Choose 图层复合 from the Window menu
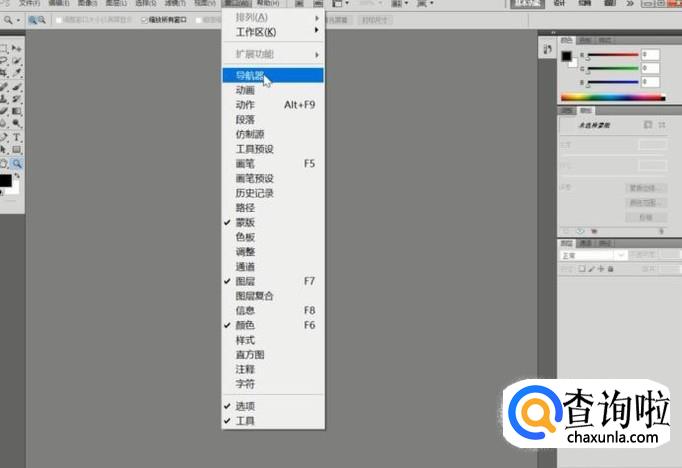This screenshot has width=682, height=468. [273, 296]
